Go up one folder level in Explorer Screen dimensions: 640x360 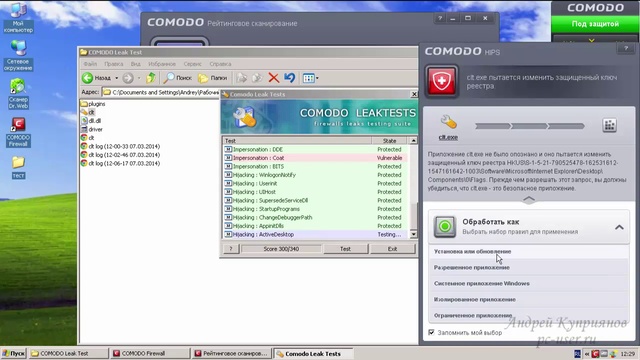tap(151, 78)
